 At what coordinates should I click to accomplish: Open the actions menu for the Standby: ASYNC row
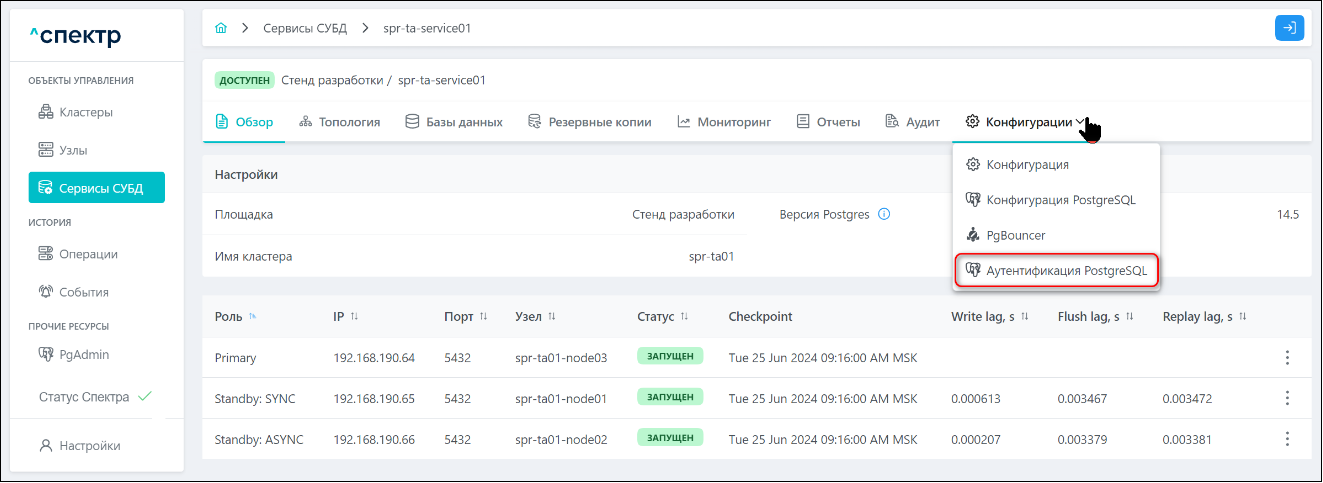1287,438
